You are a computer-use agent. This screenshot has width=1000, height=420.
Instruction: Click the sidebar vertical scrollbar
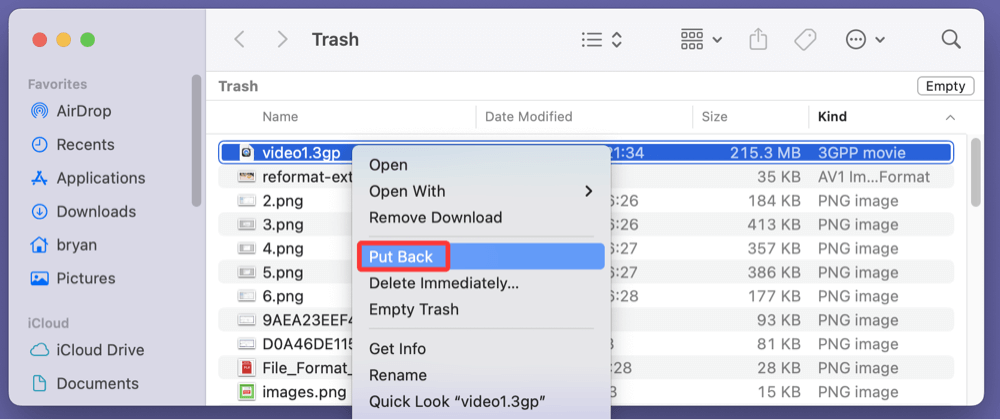196,140
